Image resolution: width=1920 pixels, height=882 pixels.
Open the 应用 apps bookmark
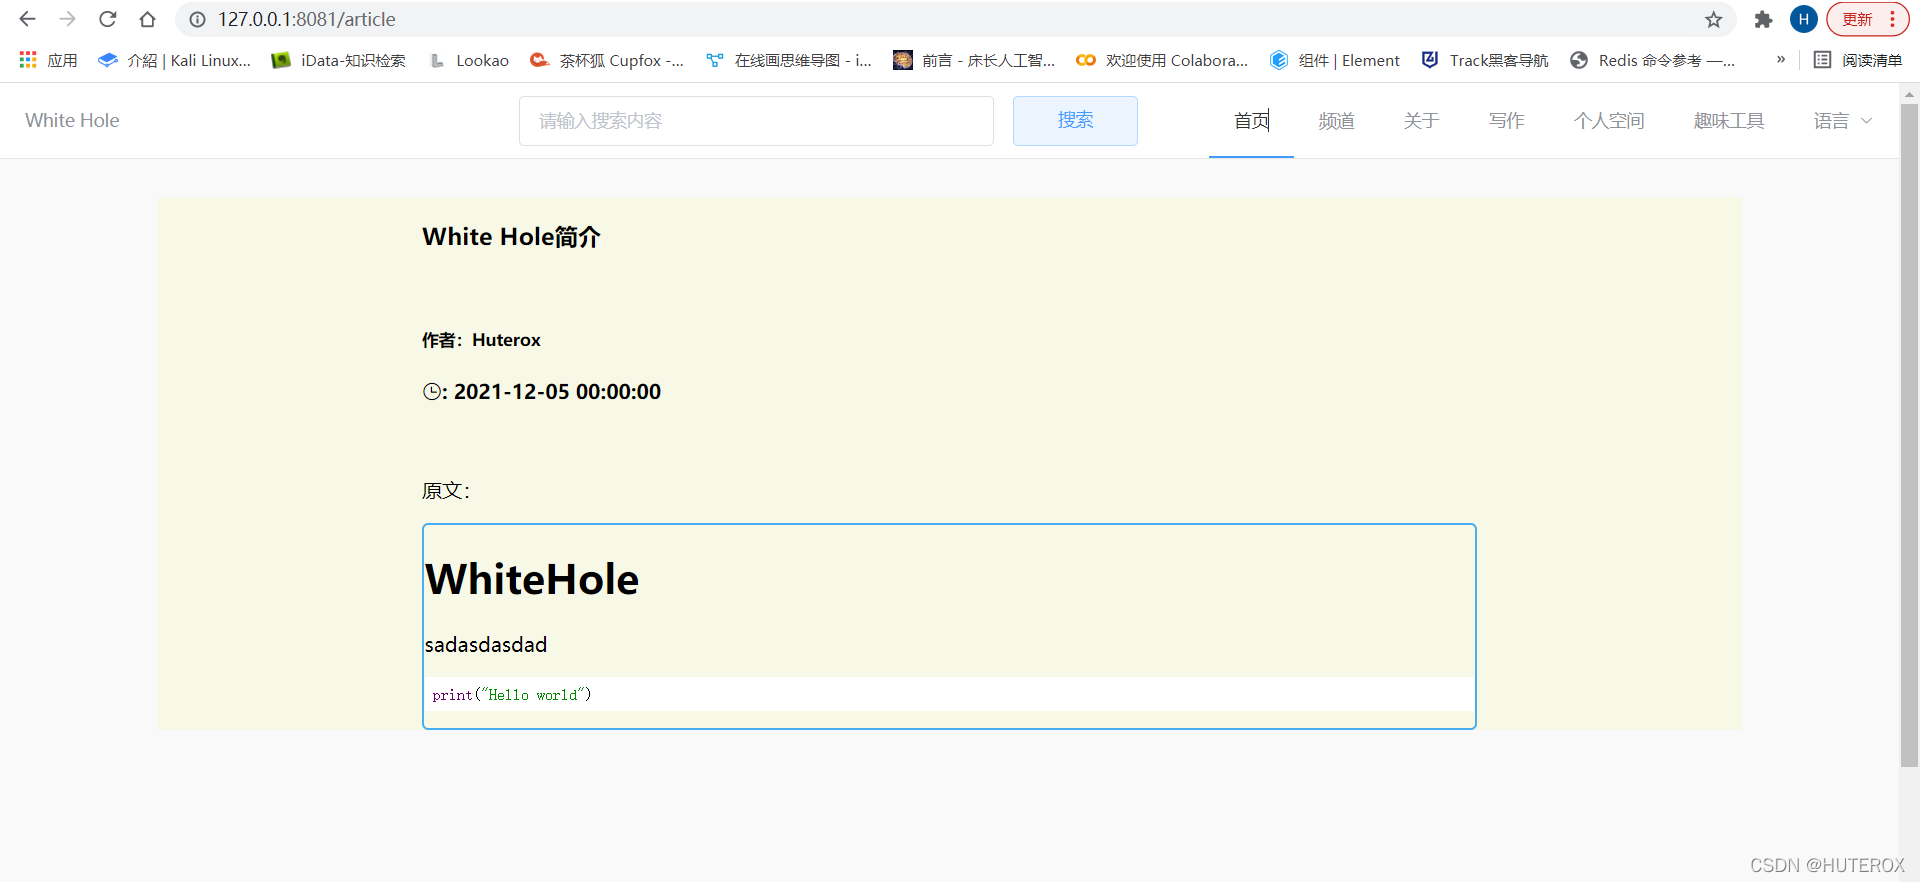point(48,60)
